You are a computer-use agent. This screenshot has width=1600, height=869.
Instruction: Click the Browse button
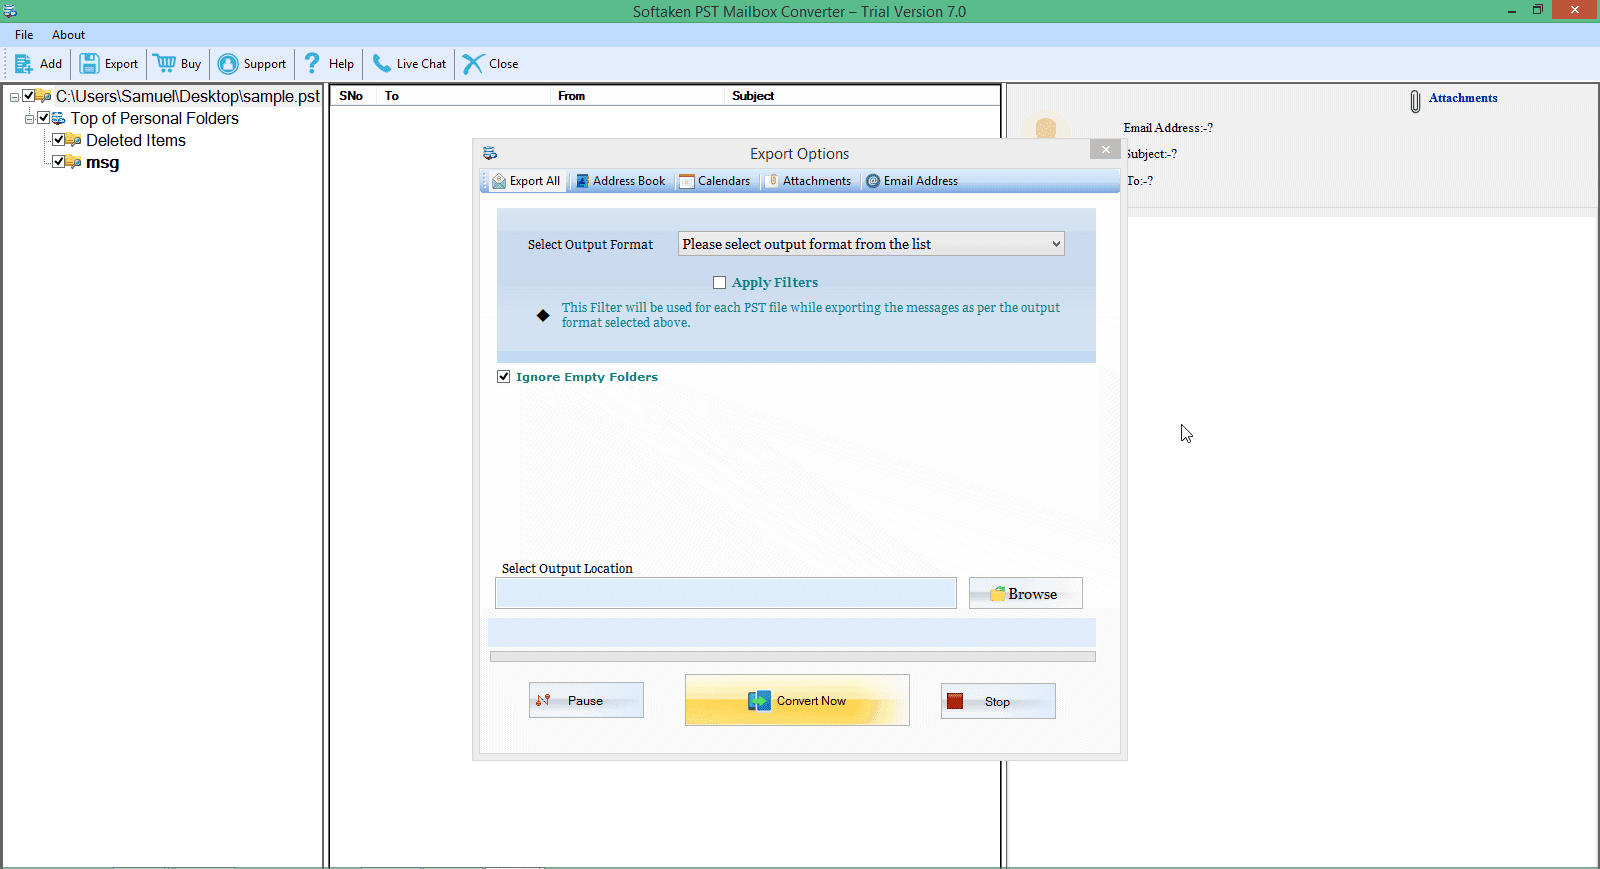[1025, 593]
